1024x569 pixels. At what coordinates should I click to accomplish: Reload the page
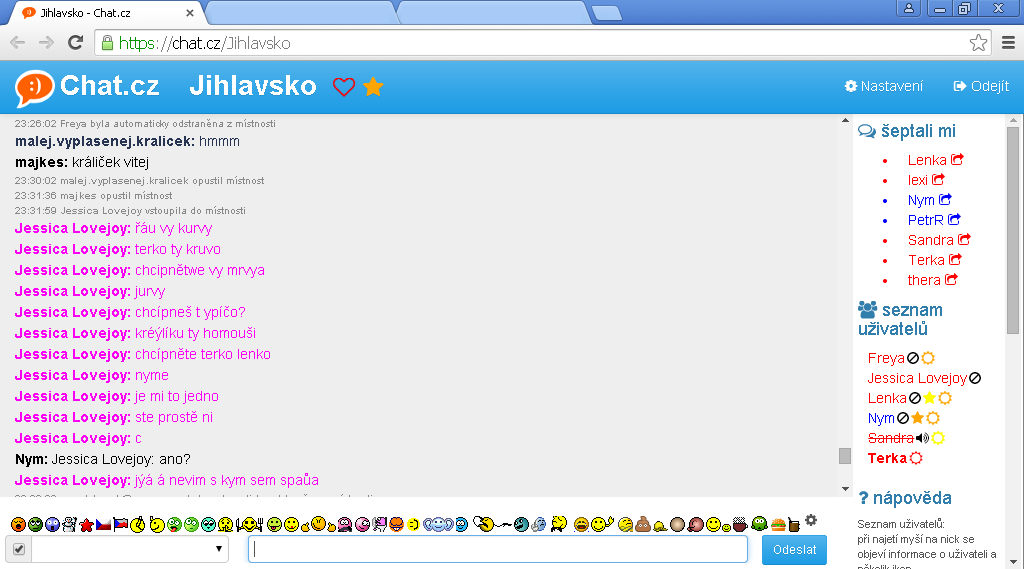76,43
